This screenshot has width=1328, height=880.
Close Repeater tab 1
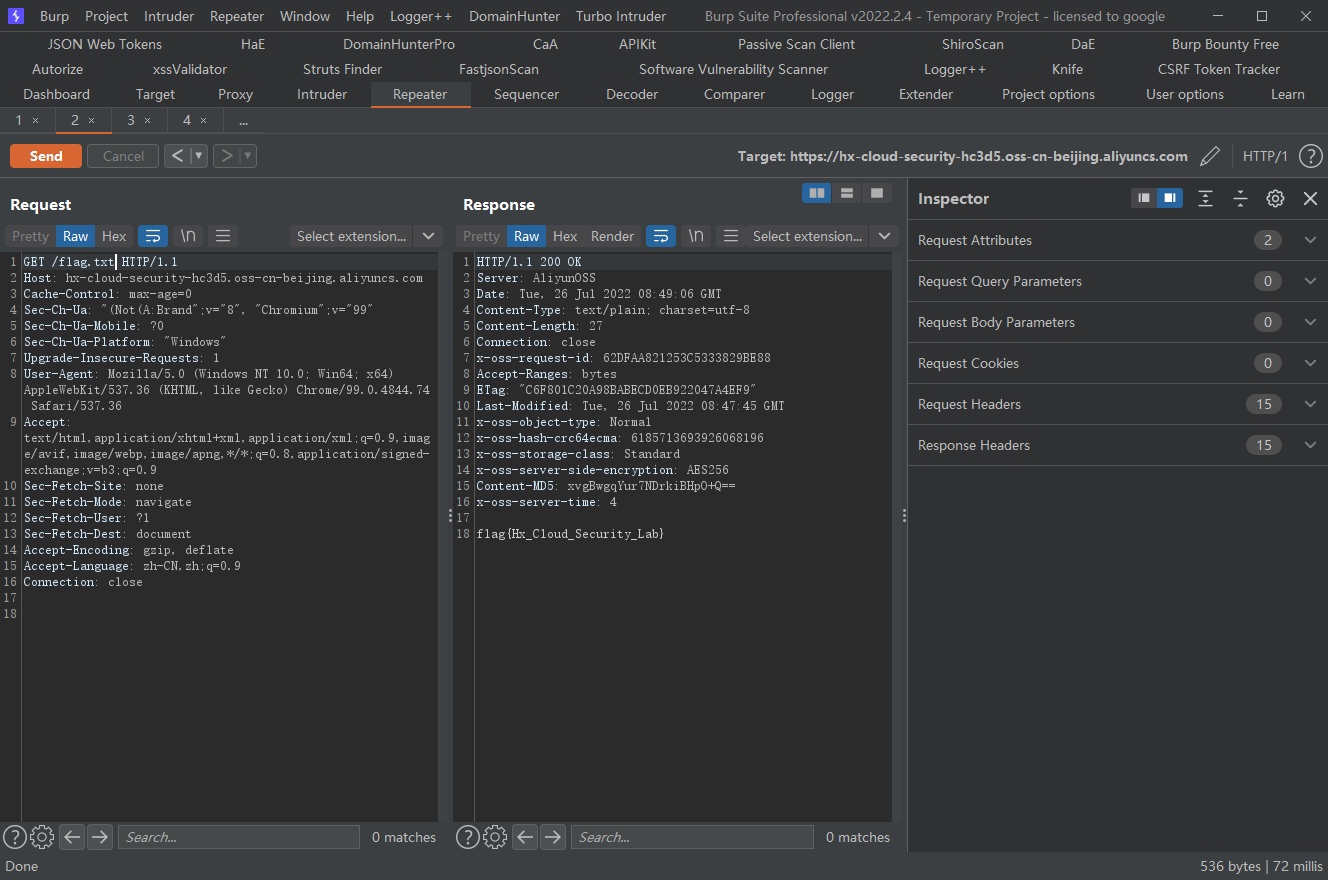tap(35, 120)
